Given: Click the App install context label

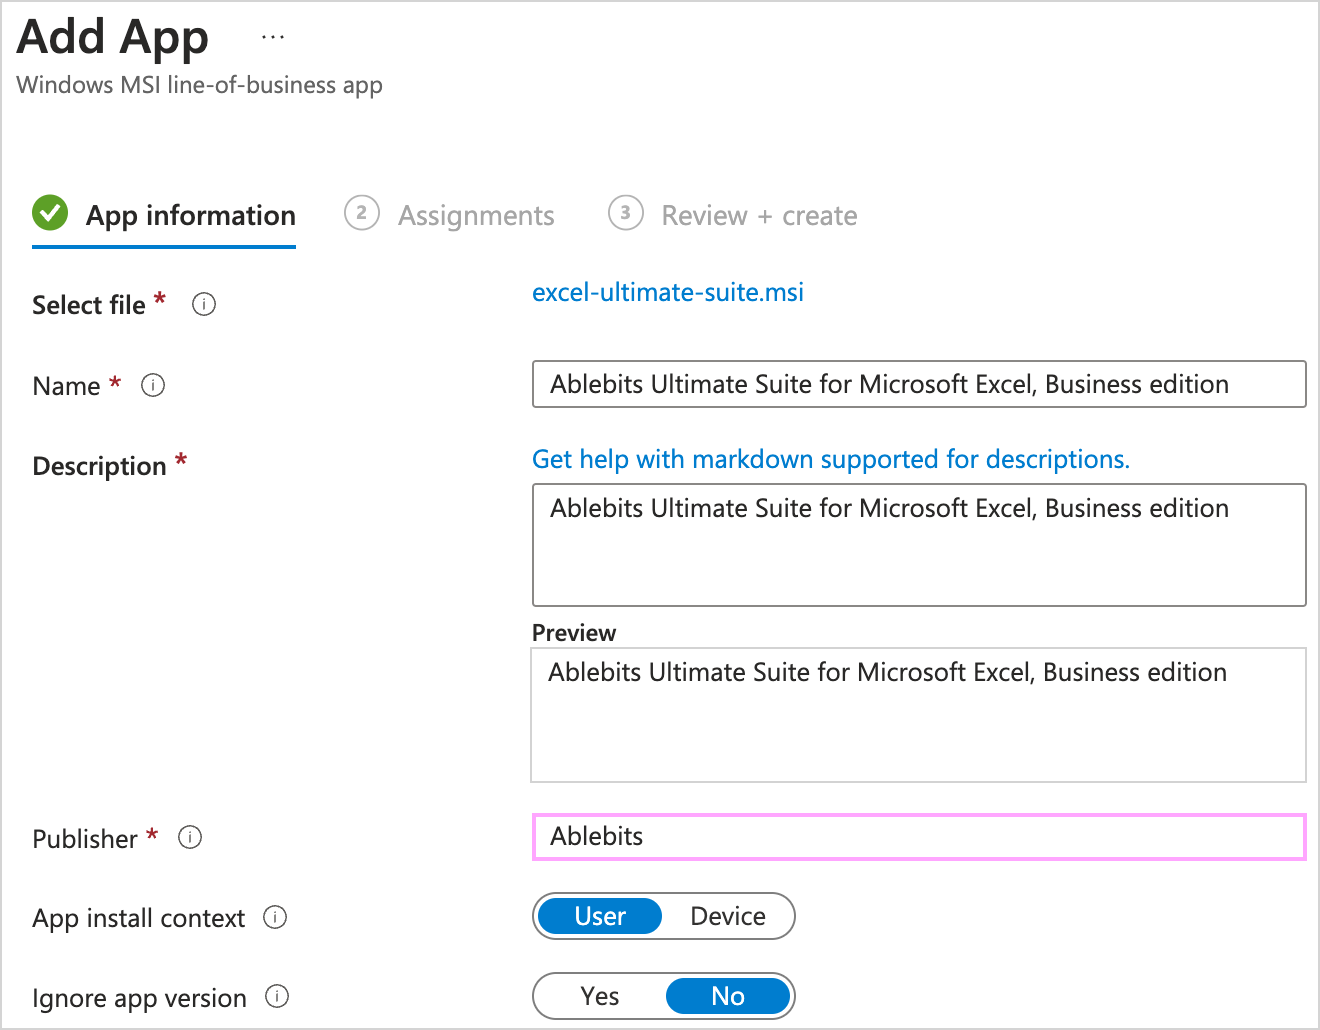Looking at the screenshot, I should 139,918.
